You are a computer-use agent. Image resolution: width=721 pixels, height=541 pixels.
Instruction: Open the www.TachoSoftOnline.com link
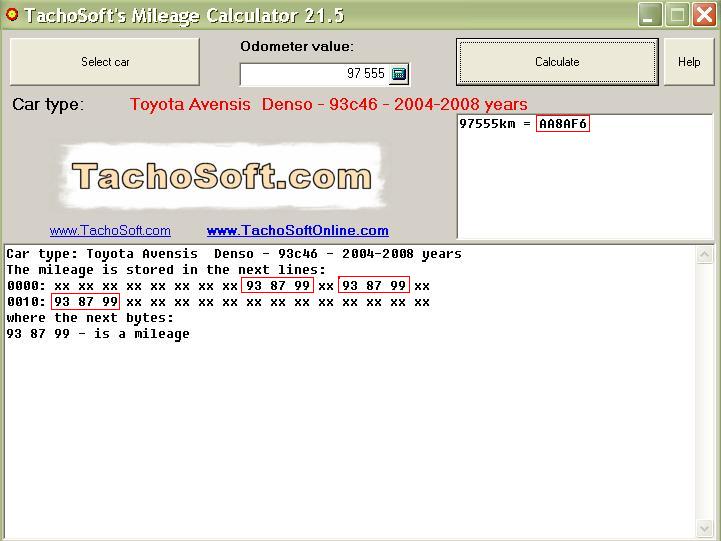click(x=298, y=230)
